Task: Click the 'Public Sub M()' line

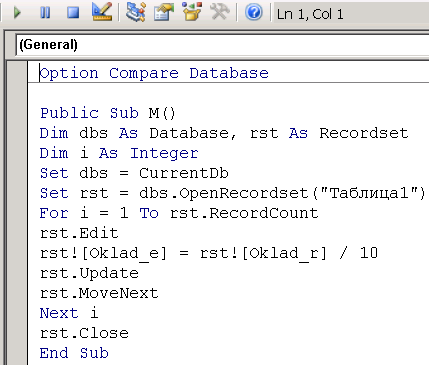Action: click(108, 113)
